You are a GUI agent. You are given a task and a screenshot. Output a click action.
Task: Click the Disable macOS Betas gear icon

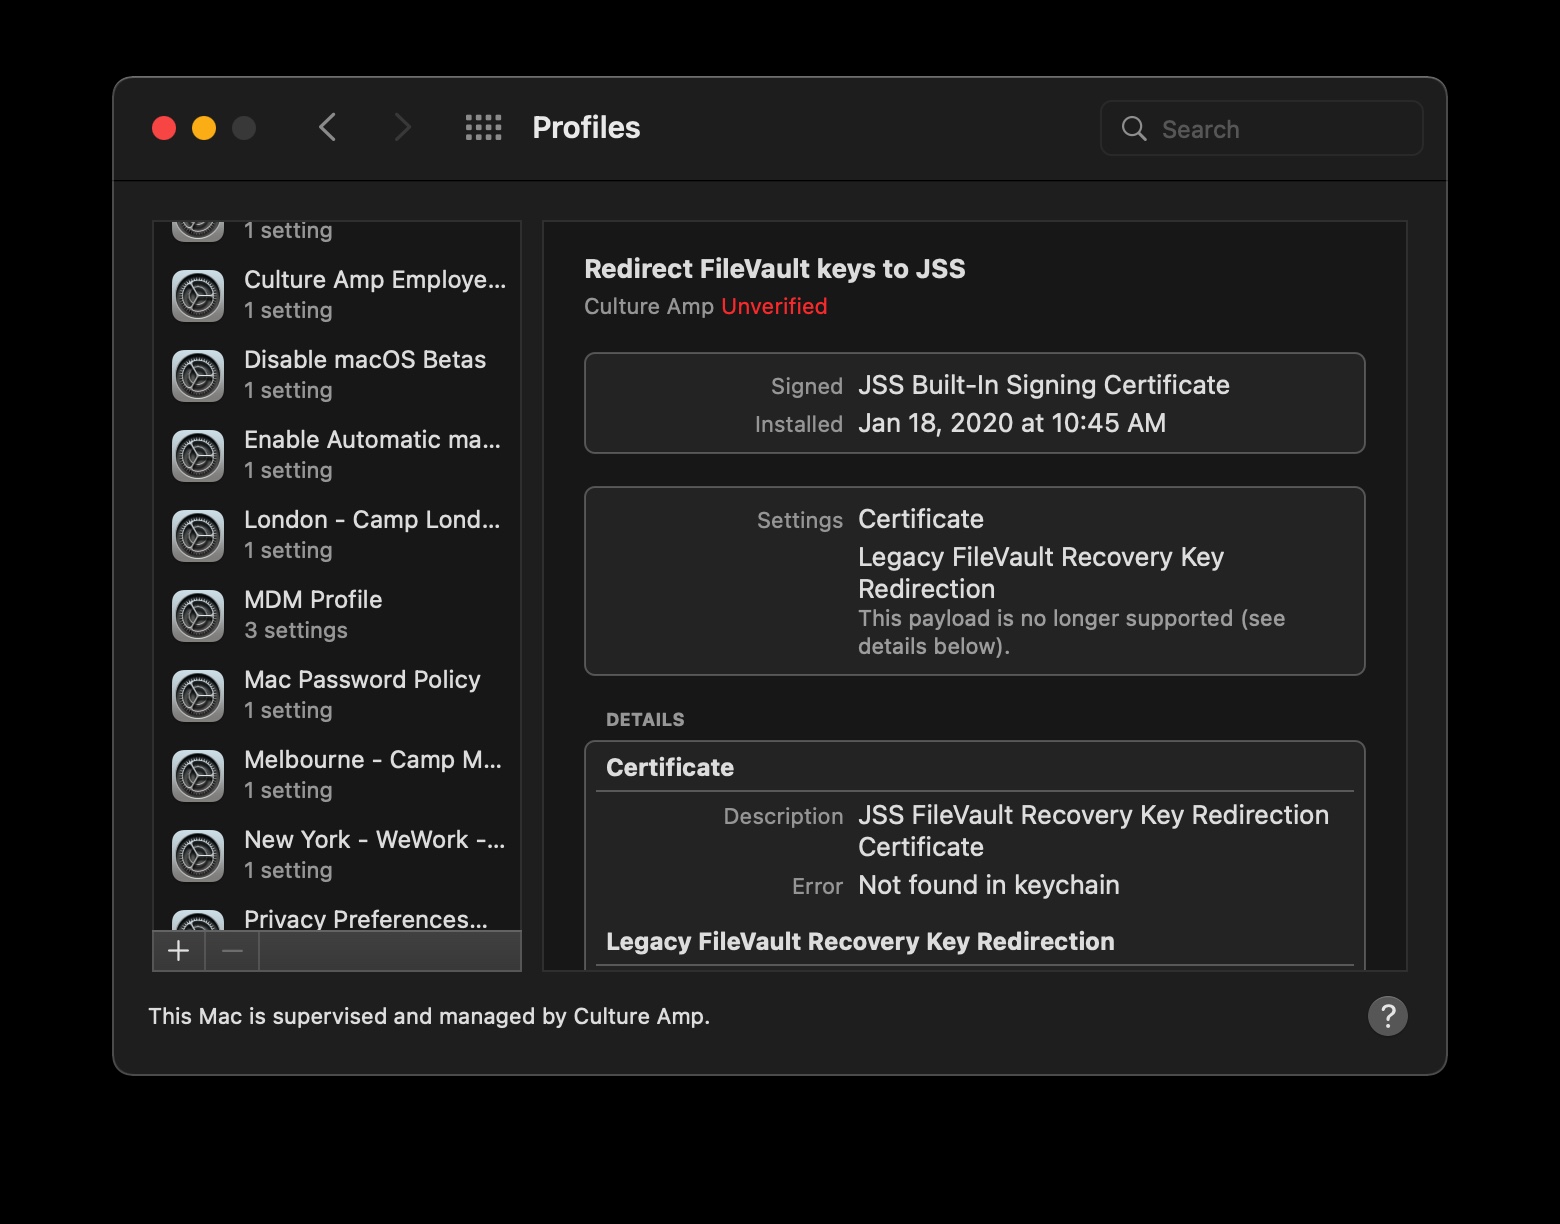coord(198,376)
